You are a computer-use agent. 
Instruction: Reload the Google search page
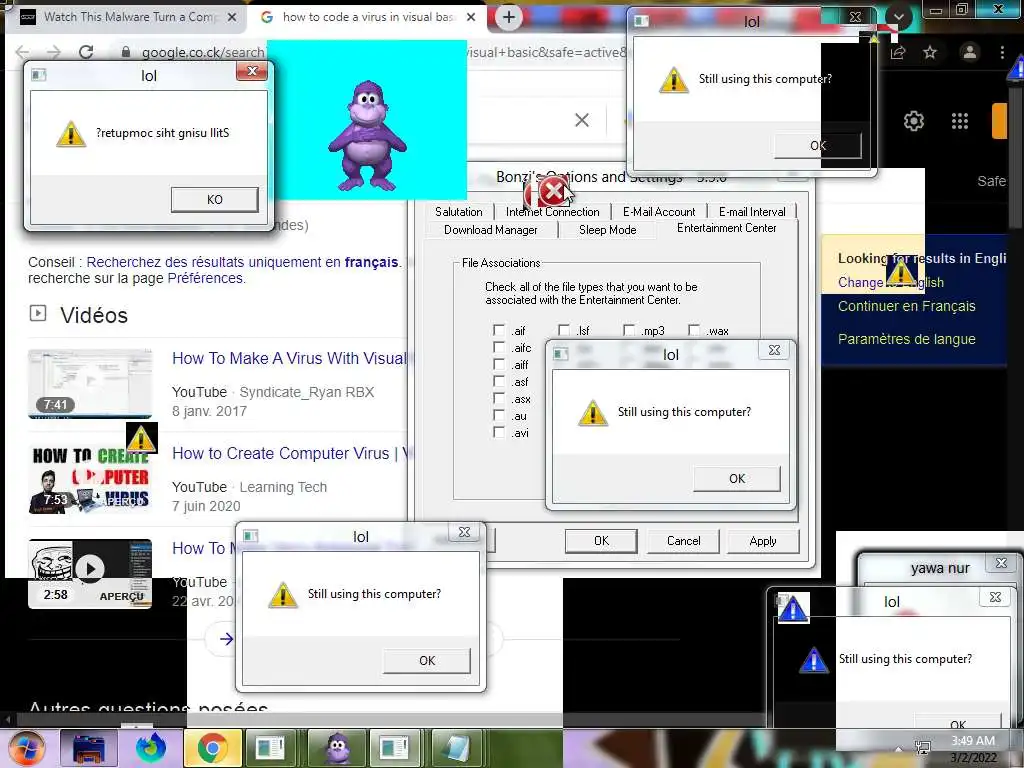(86, 52)
